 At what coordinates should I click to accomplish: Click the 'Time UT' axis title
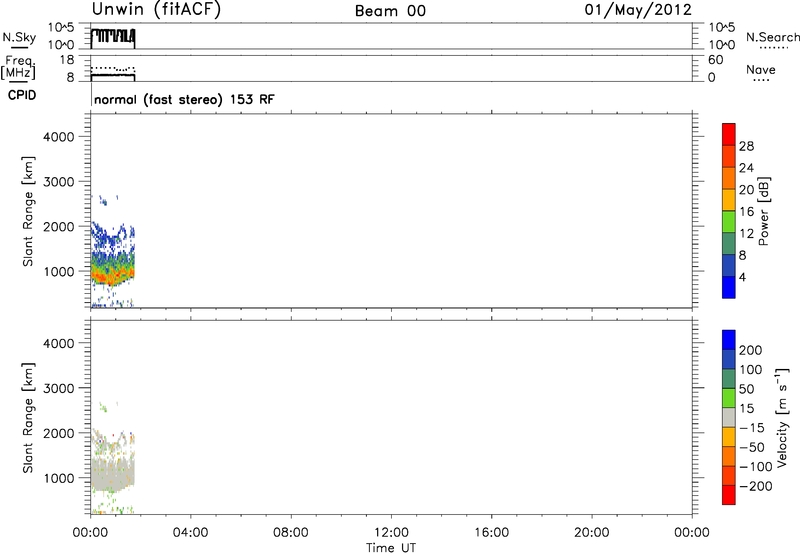click(x=391, y=548)
